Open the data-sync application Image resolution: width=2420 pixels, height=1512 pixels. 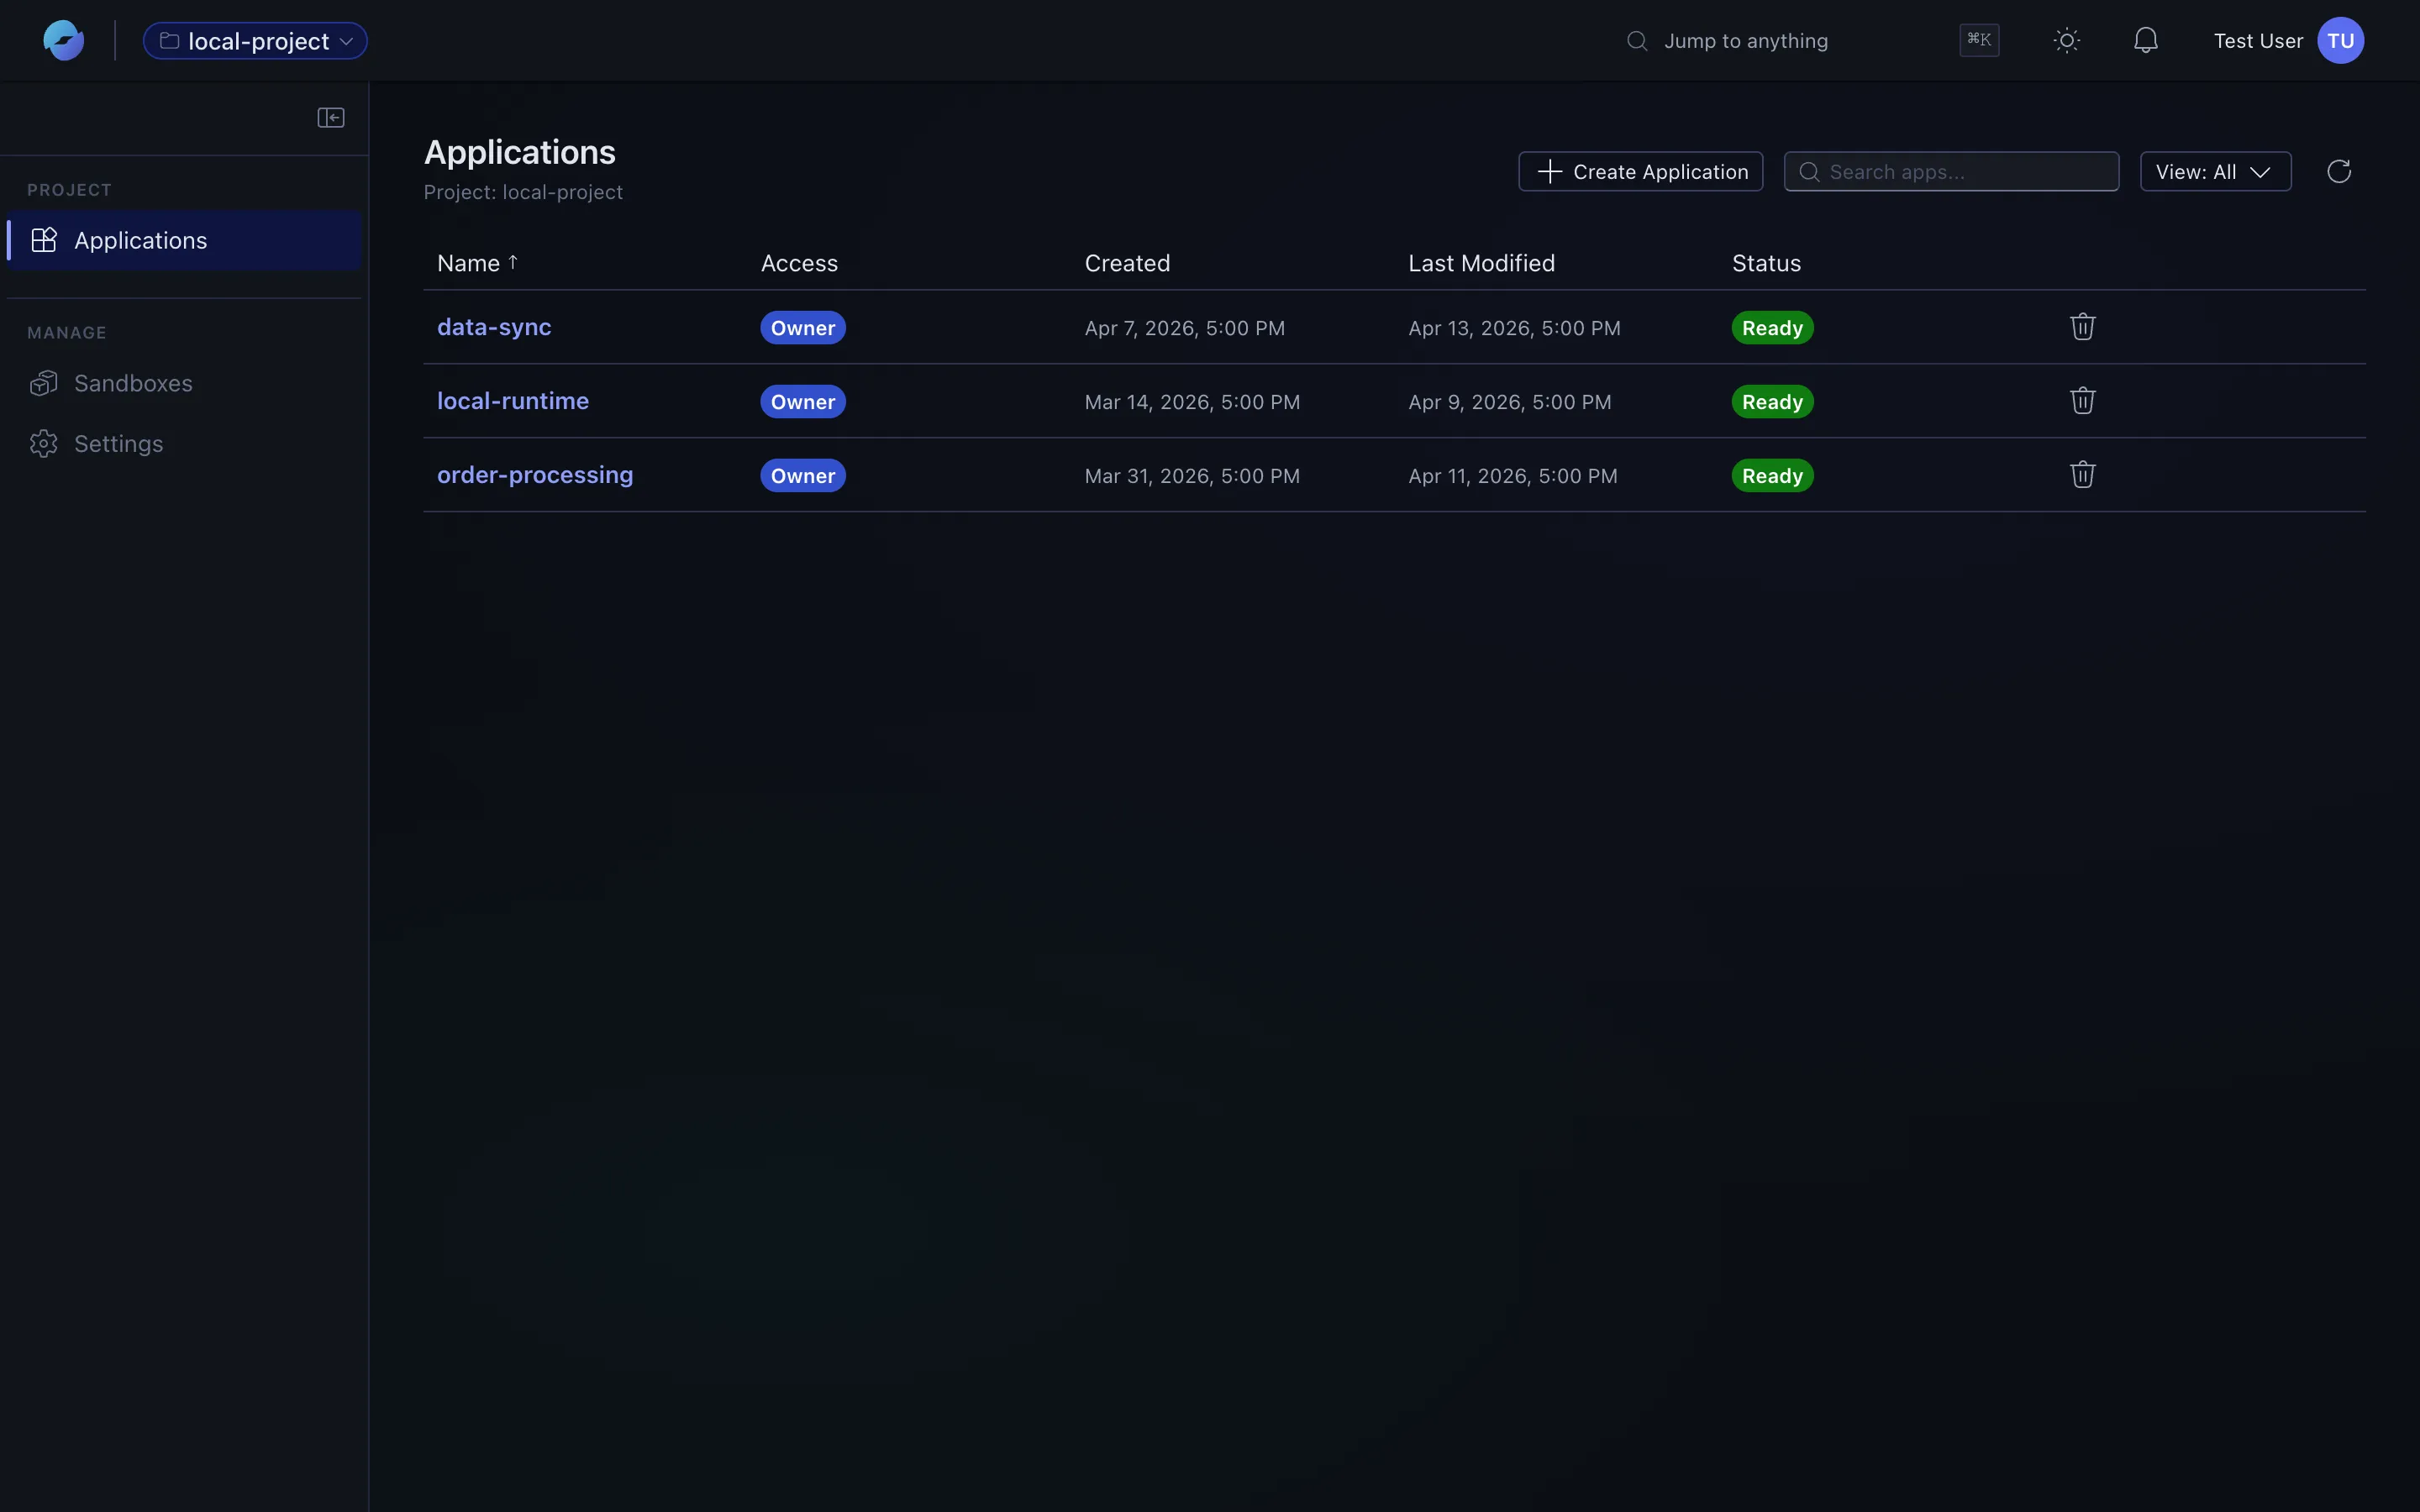[494, 327]
